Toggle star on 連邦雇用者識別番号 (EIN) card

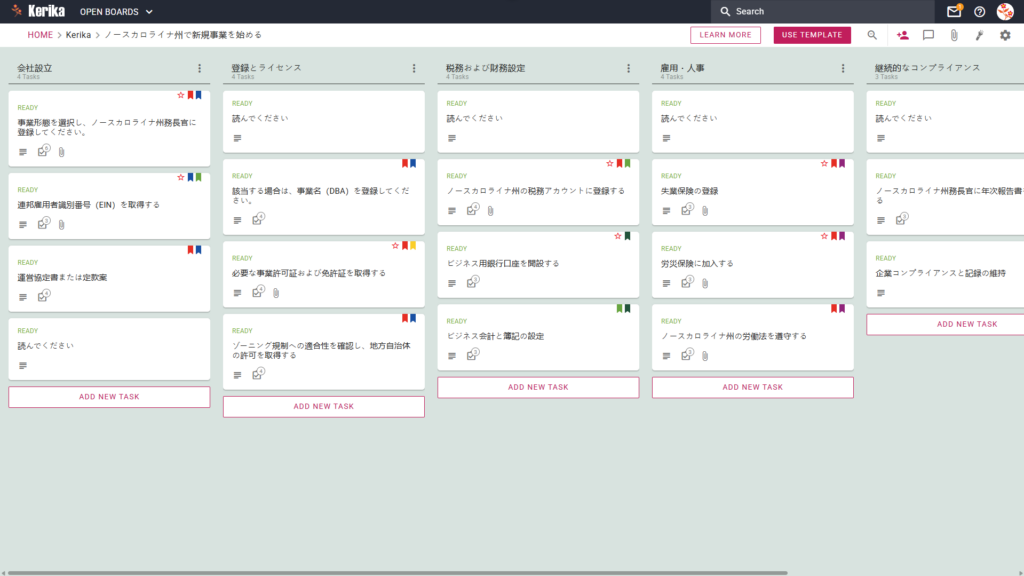point(181,177)
